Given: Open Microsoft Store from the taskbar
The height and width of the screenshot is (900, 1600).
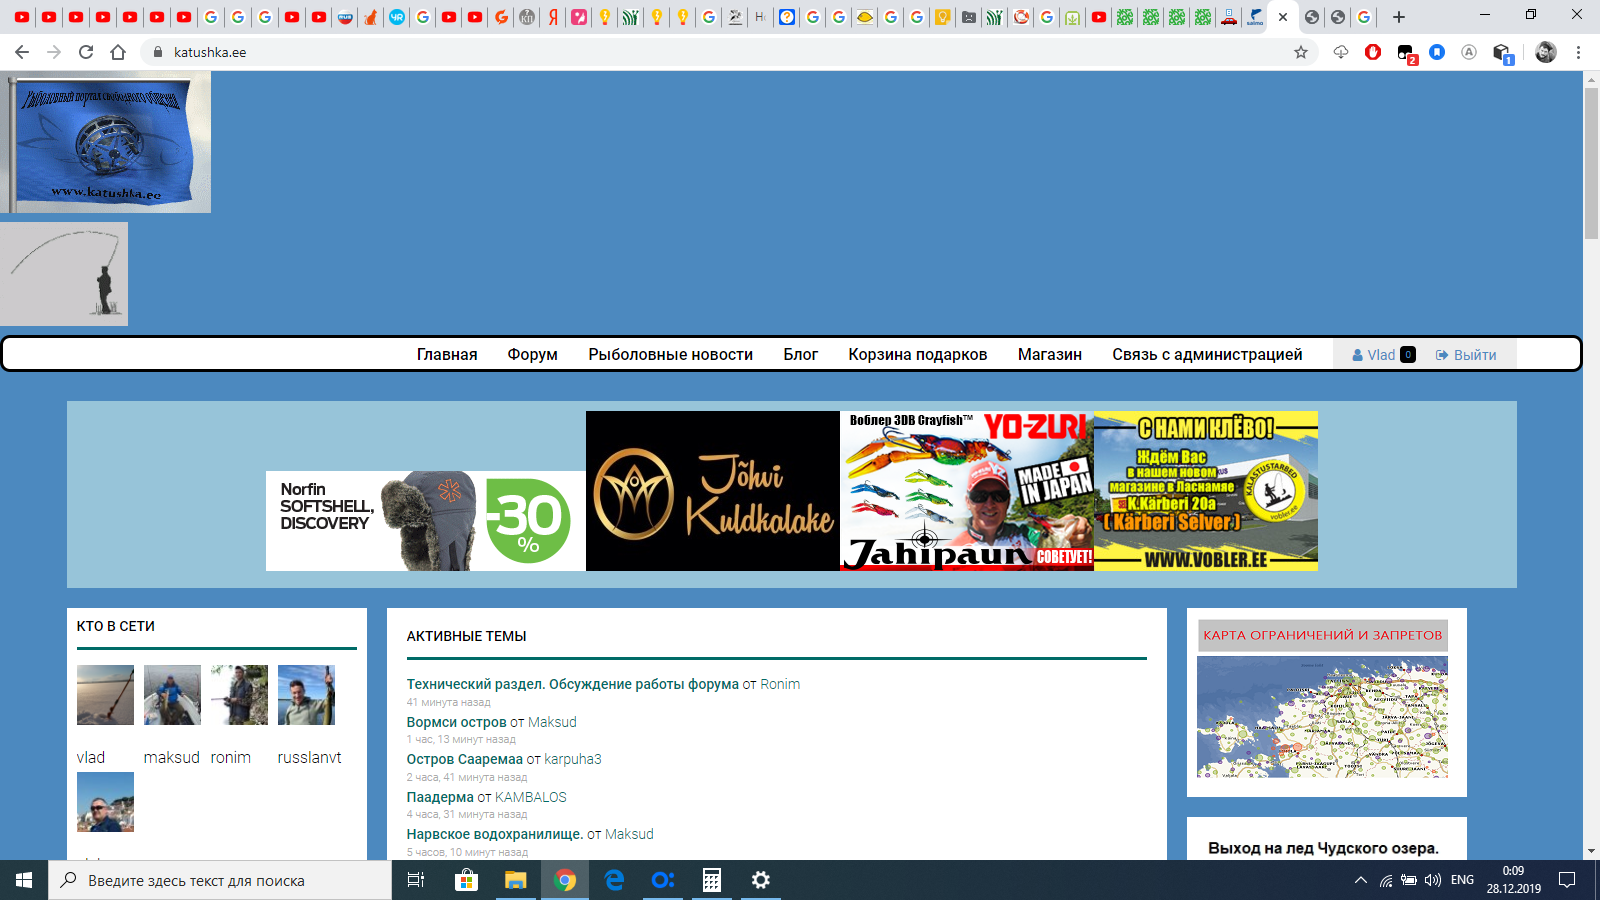Looking at the screenshot, I should tap(466, 880).
